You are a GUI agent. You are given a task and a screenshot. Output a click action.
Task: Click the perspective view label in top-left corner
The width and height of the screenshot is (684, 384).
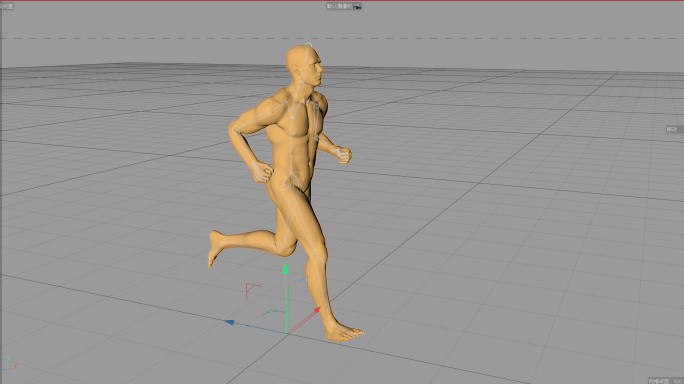coord(7,6)
